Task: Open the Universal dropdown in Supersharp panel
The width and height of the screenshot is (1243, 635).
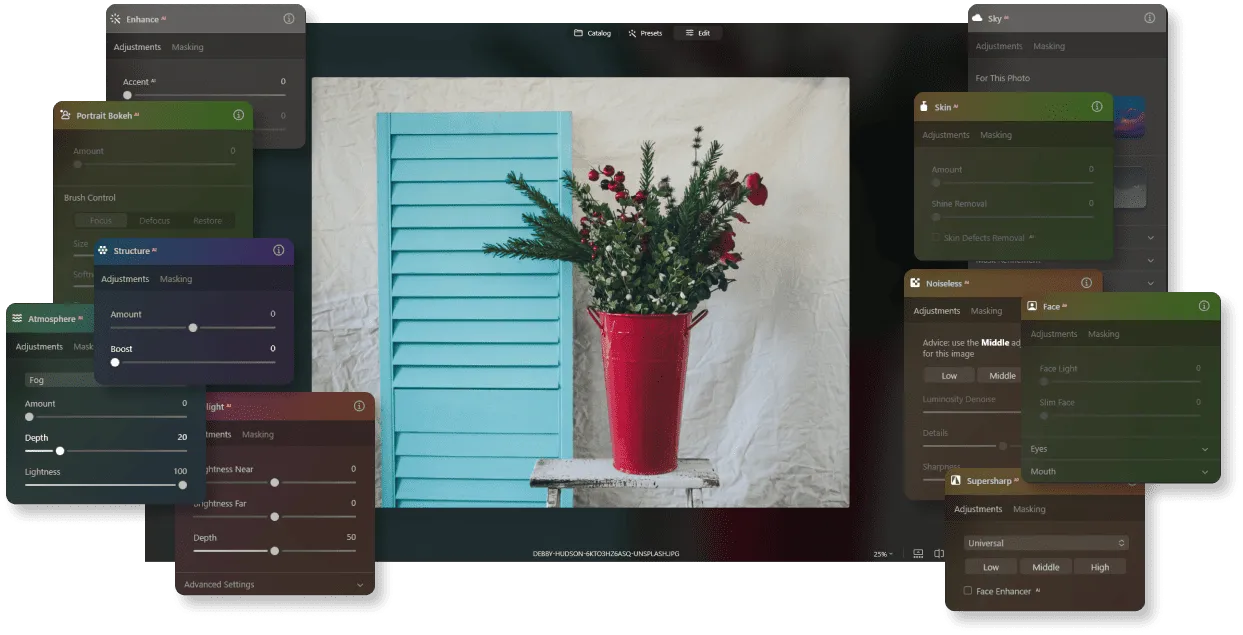Action: [1045, 542]
